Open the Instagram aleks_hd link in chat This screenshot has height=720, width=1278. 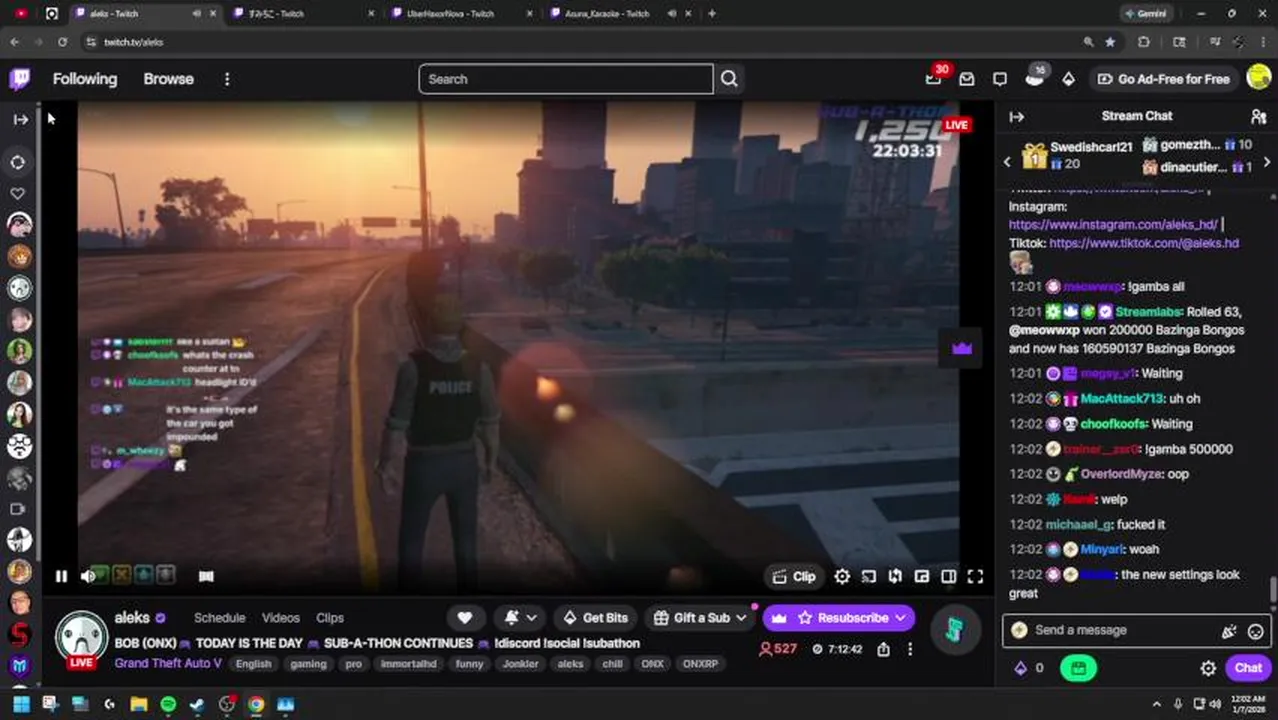pyautogui.click(x=1113, y=225)
